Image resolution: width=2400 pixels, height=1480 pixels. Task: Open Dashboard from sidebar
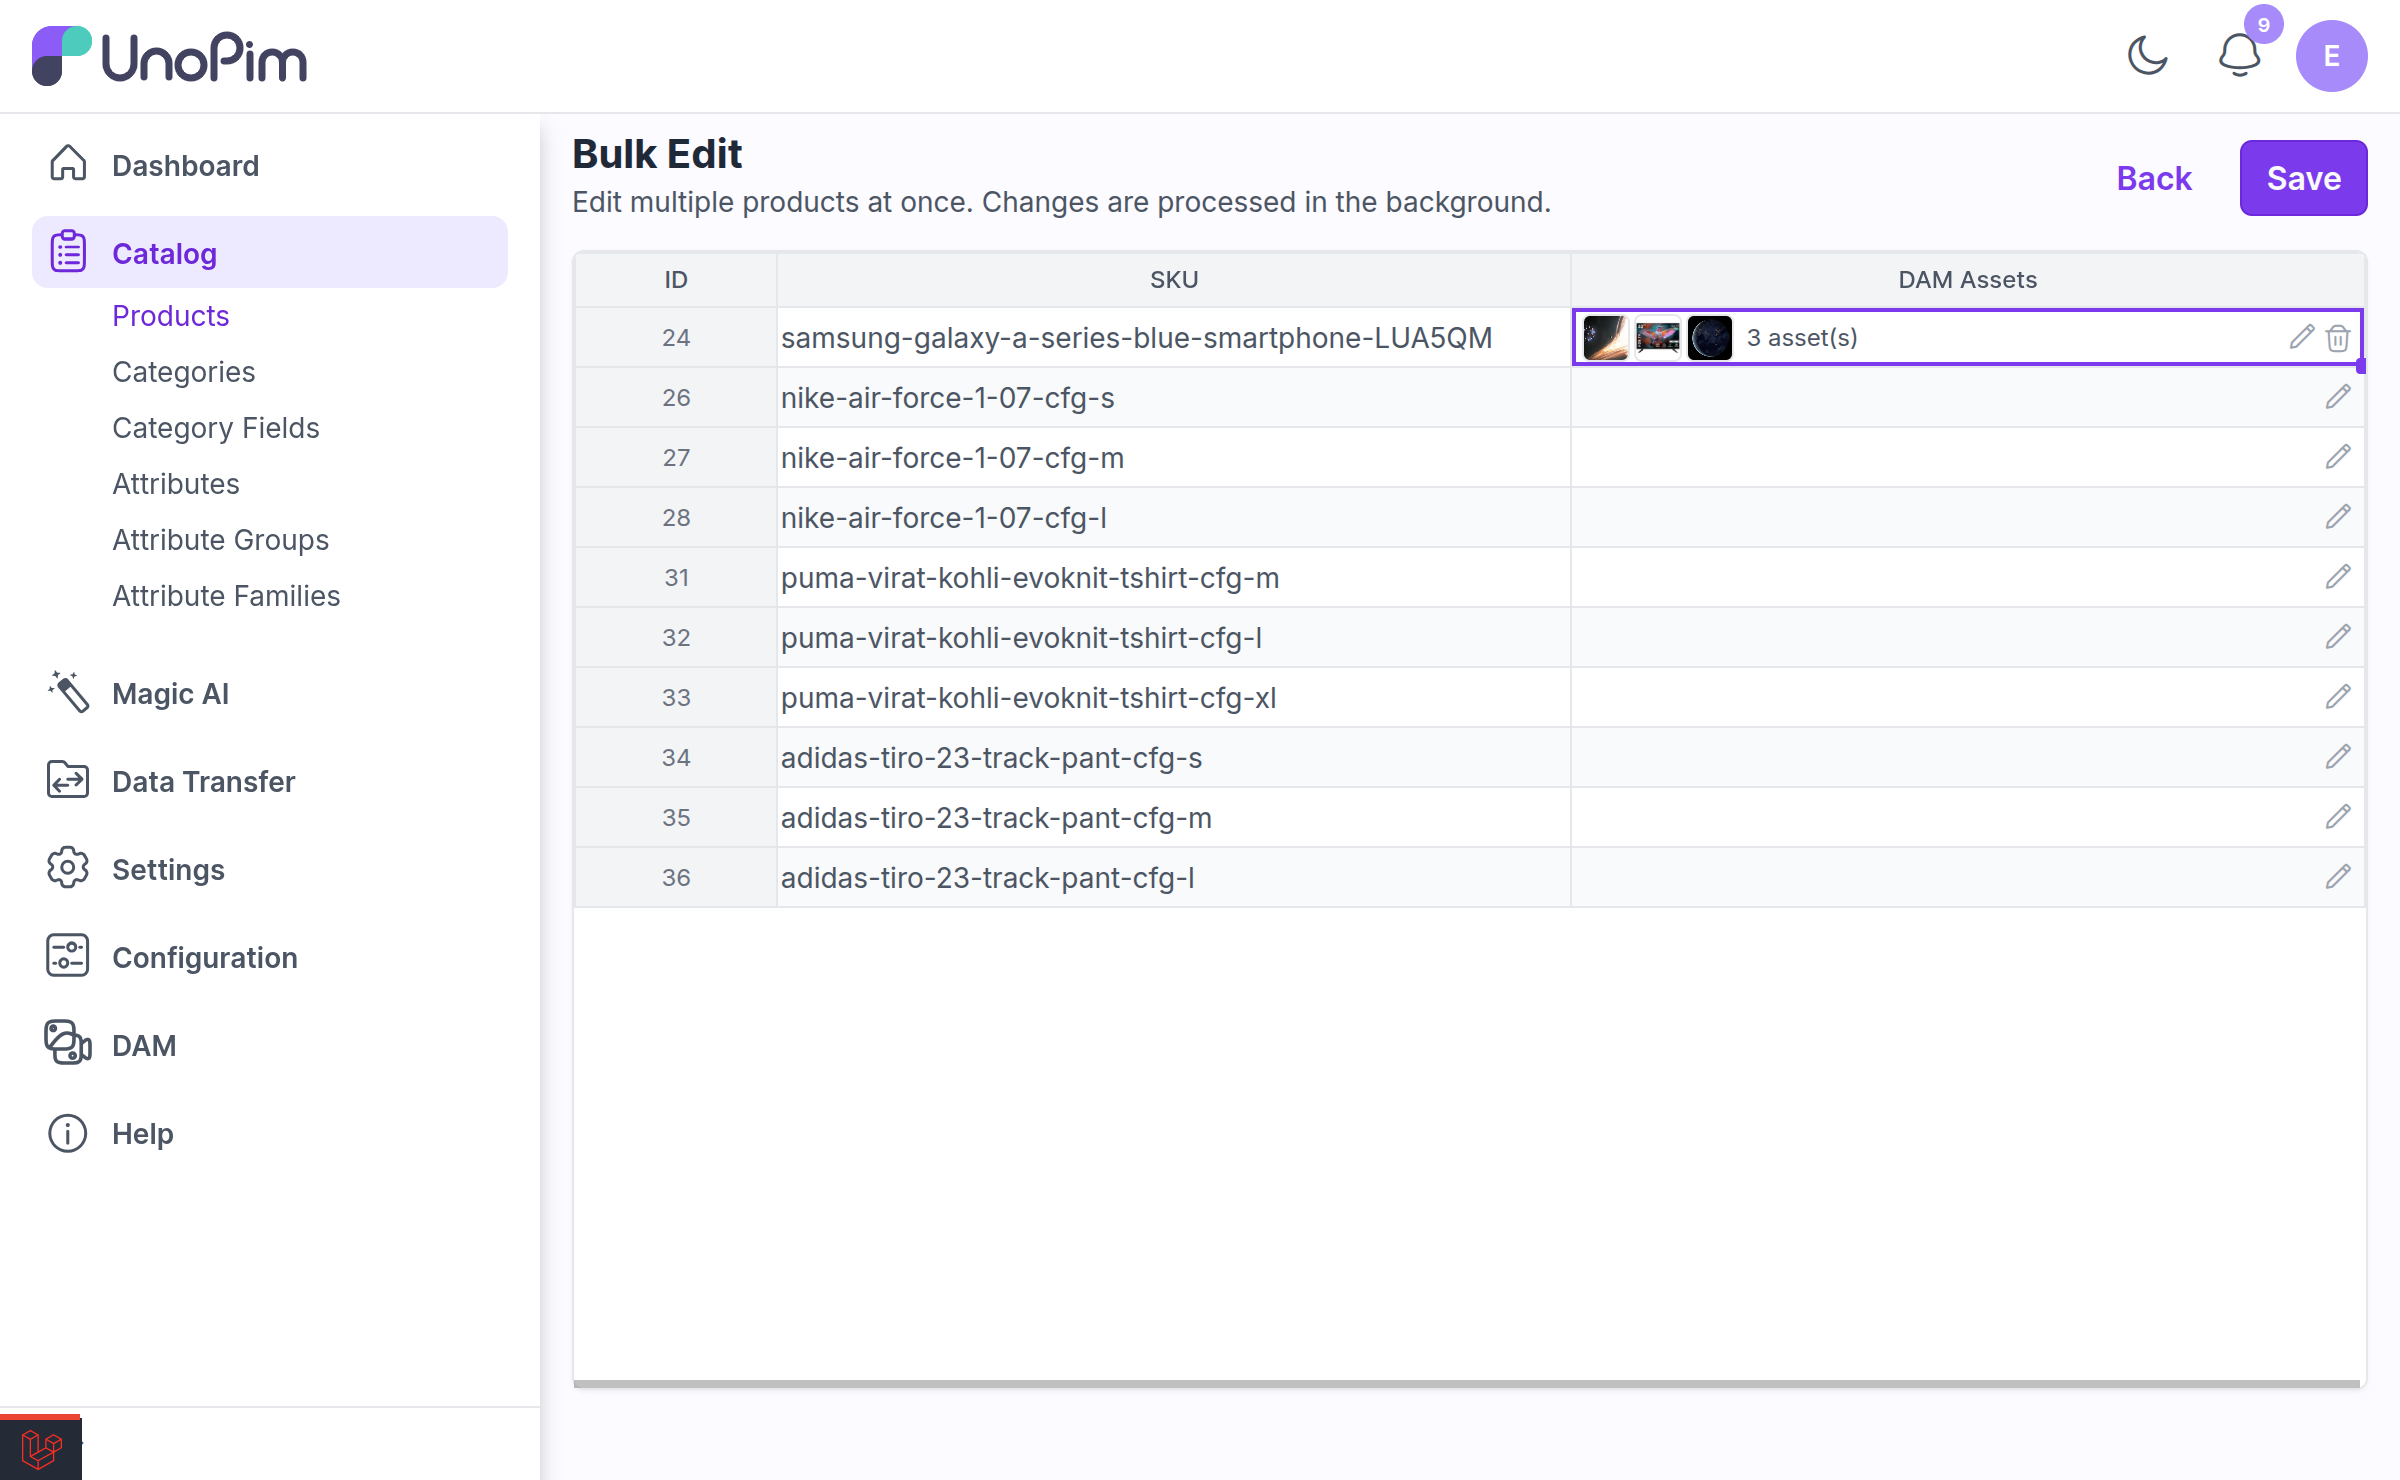click(186, 165)
